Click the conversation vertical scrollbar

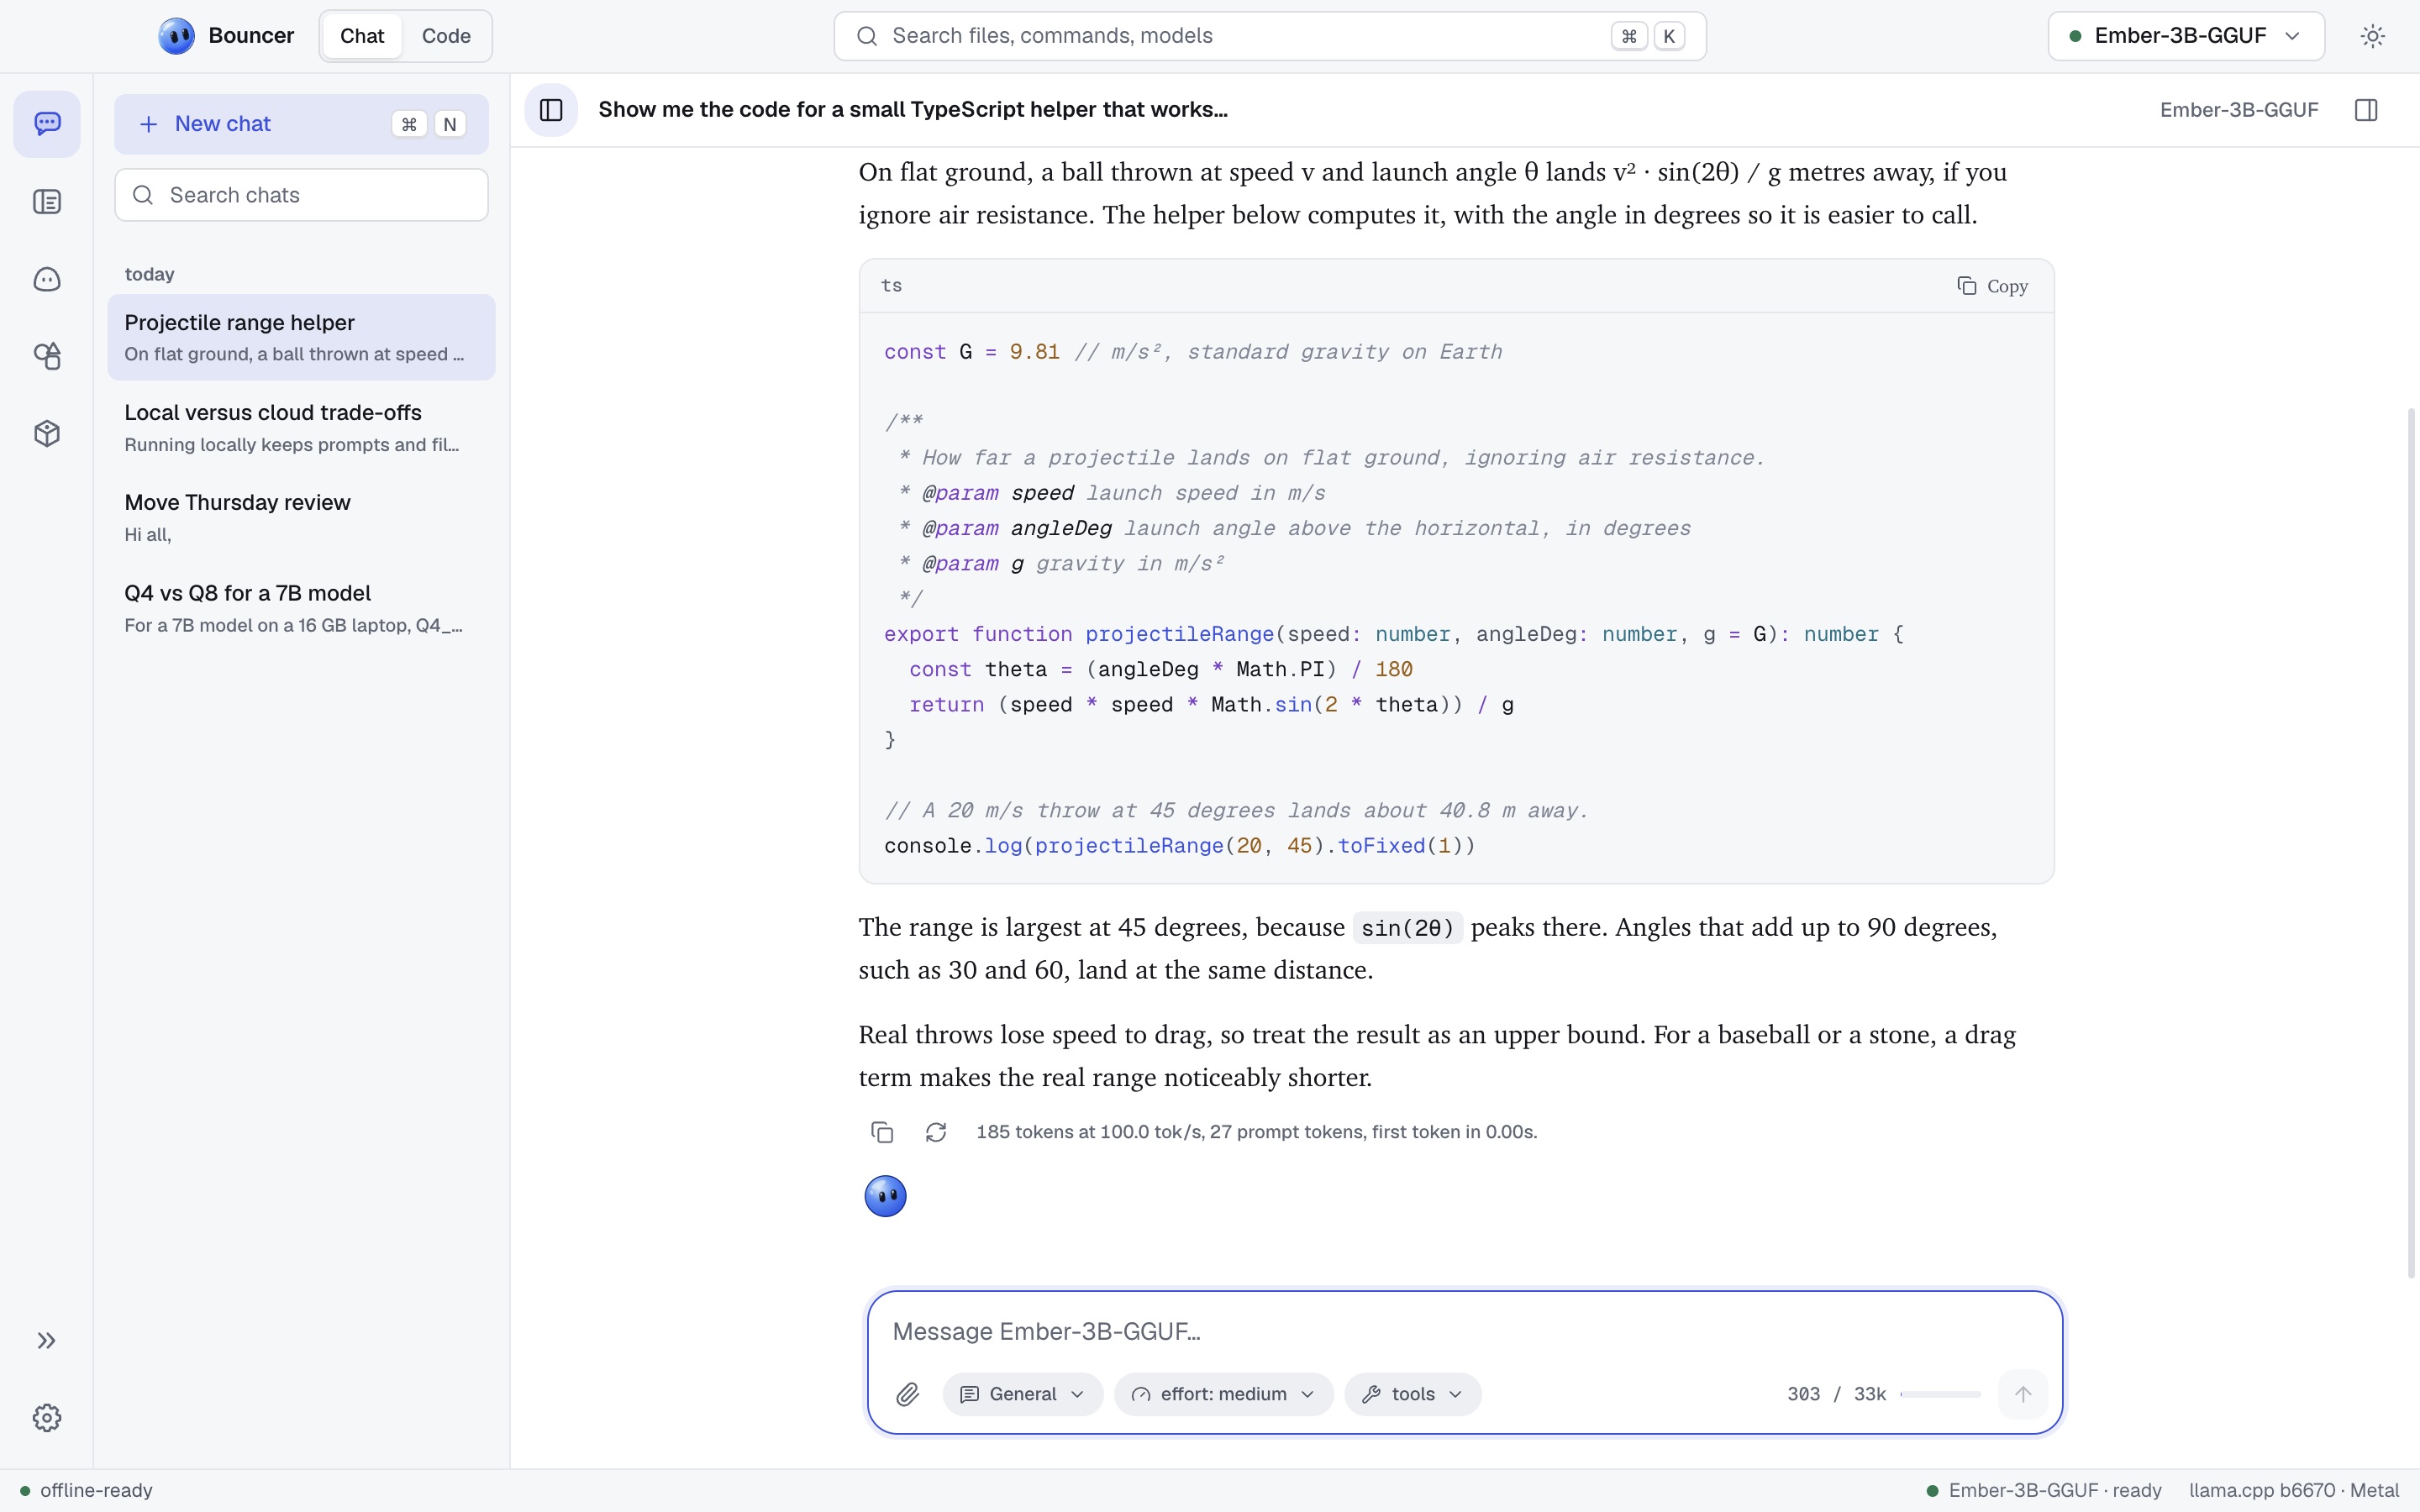2411,843
